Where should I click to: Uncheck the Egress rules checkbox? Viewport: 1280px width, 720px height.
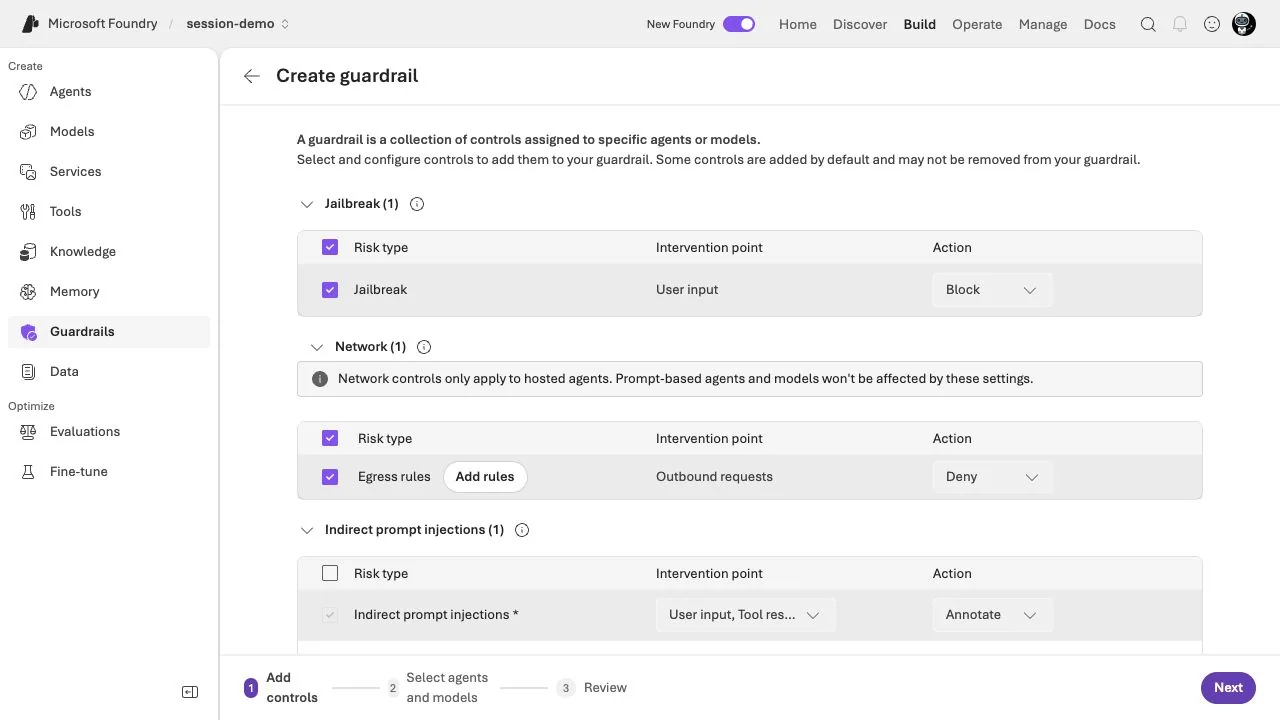coord(330,477)
